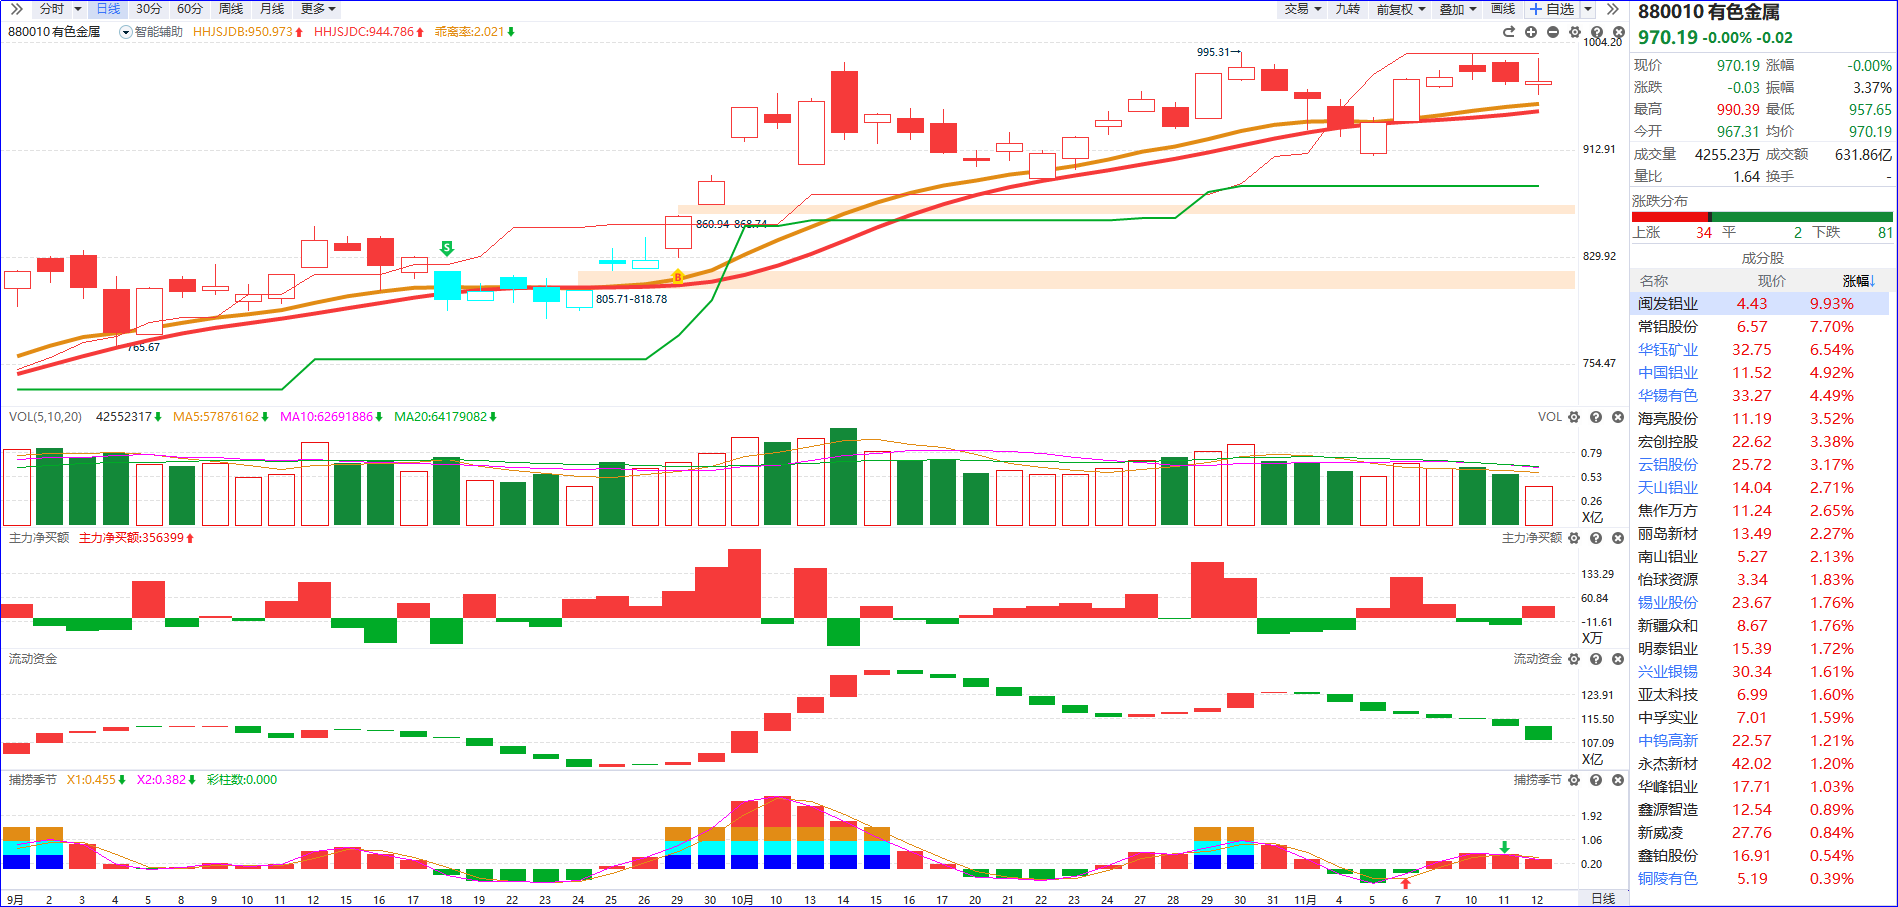Switch to 月线 monthly period tab

tap(272, 9)
